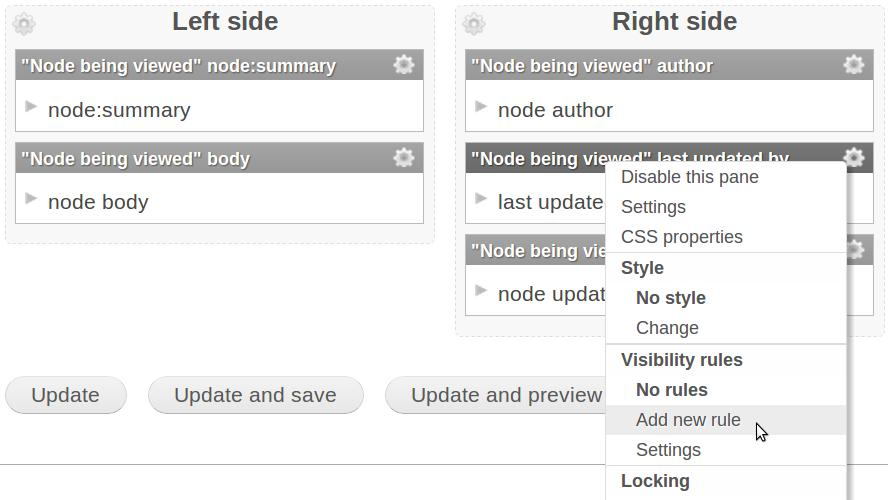Click gear icon of last updated by pane

853,157
